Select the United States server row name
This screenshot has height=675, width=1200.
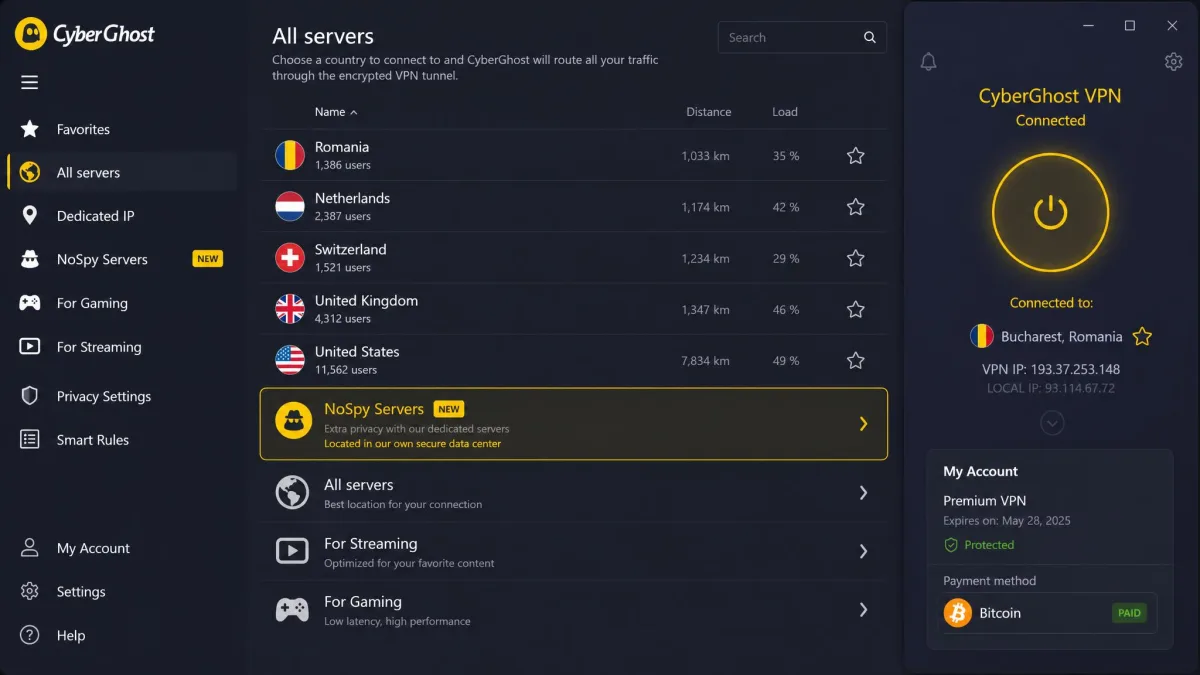357,352
